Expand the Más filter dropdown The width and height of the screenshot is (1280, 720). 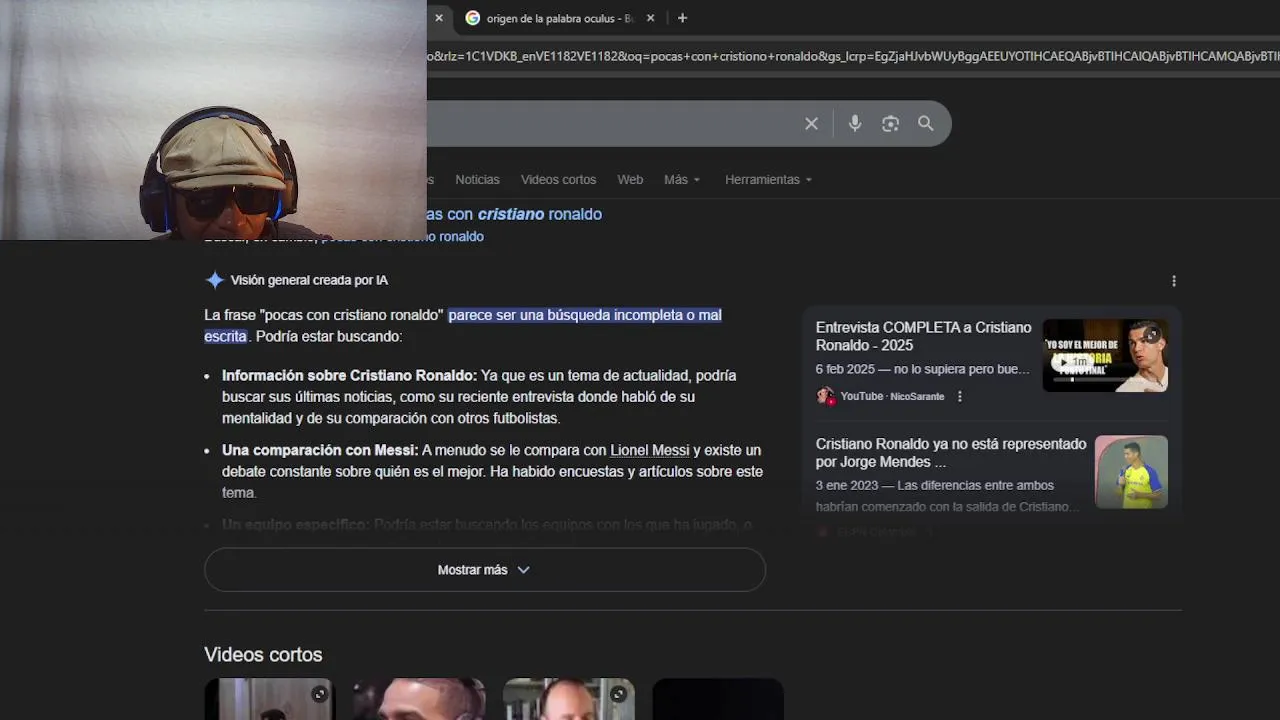[x=682, y=180]
